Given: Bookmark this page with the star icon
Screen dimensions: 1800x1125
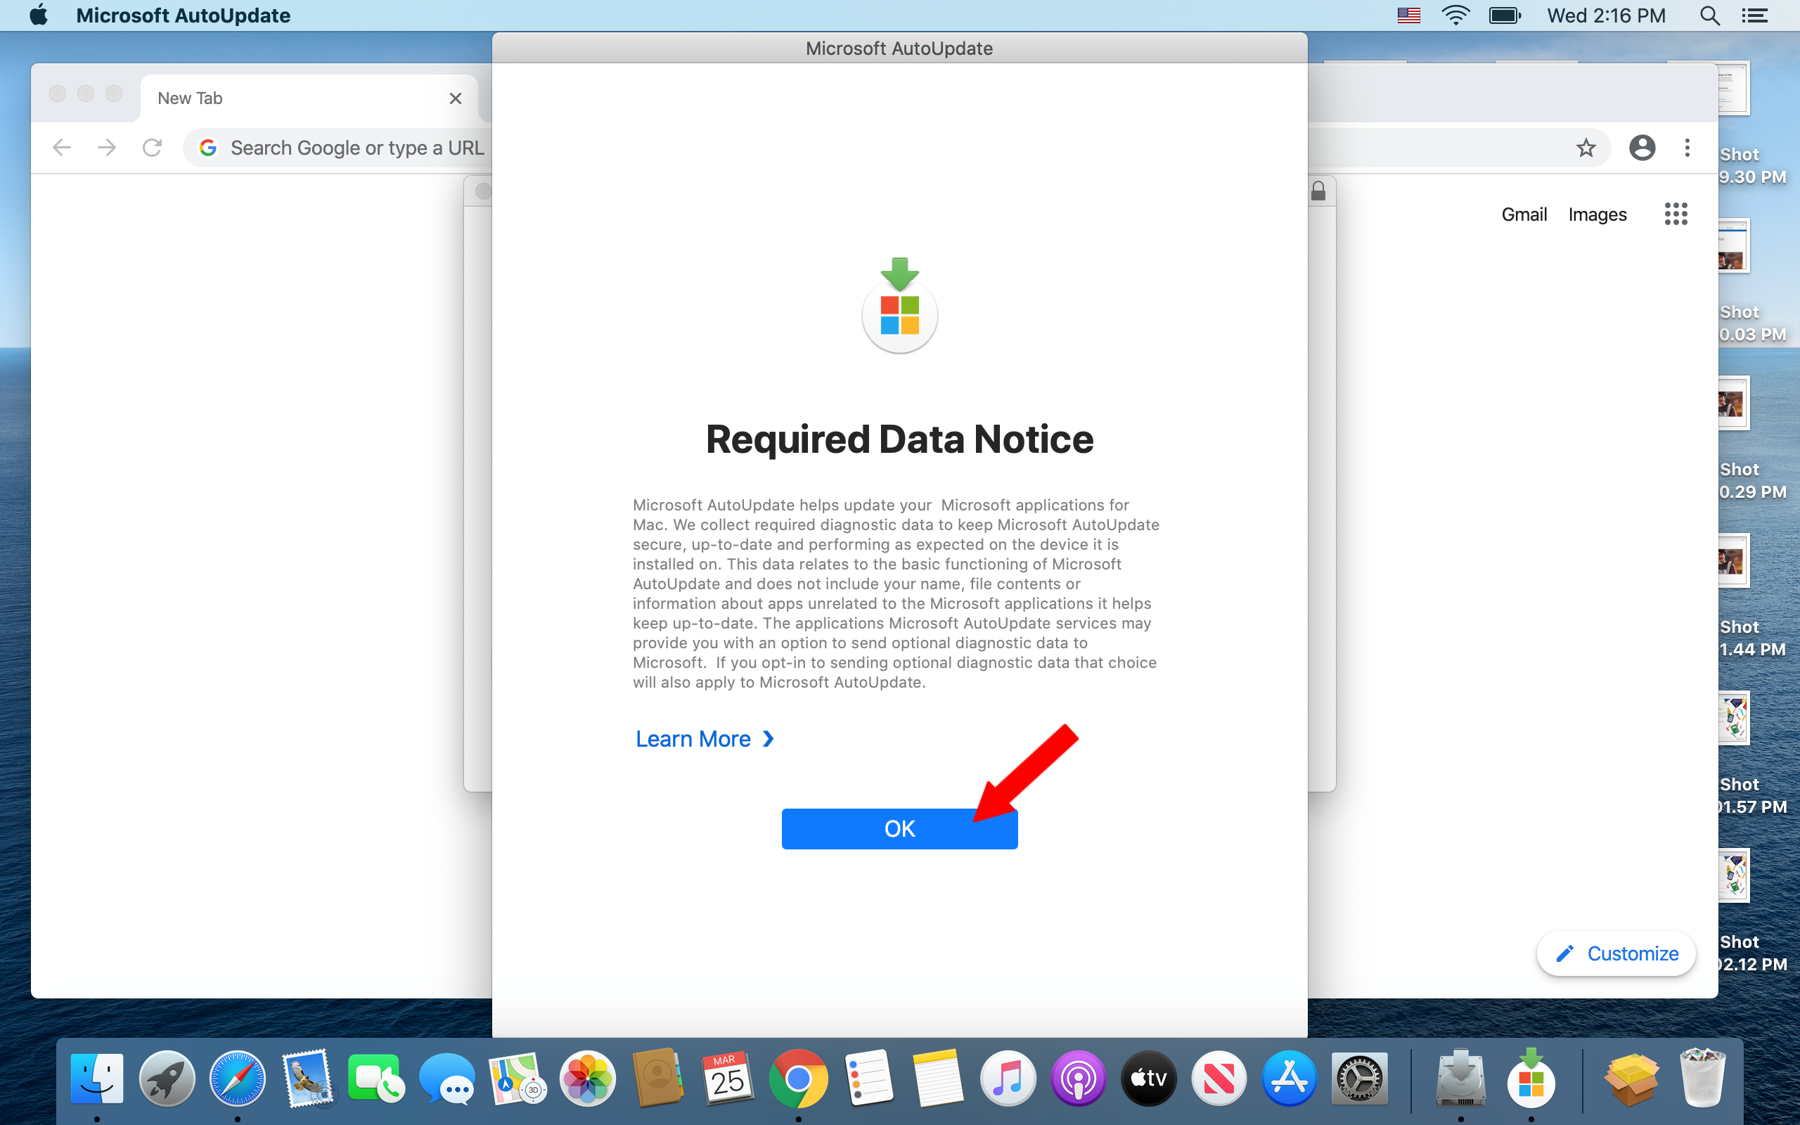Looking at the screenshot, I should pyautogui.click(x=1586, y=148).
